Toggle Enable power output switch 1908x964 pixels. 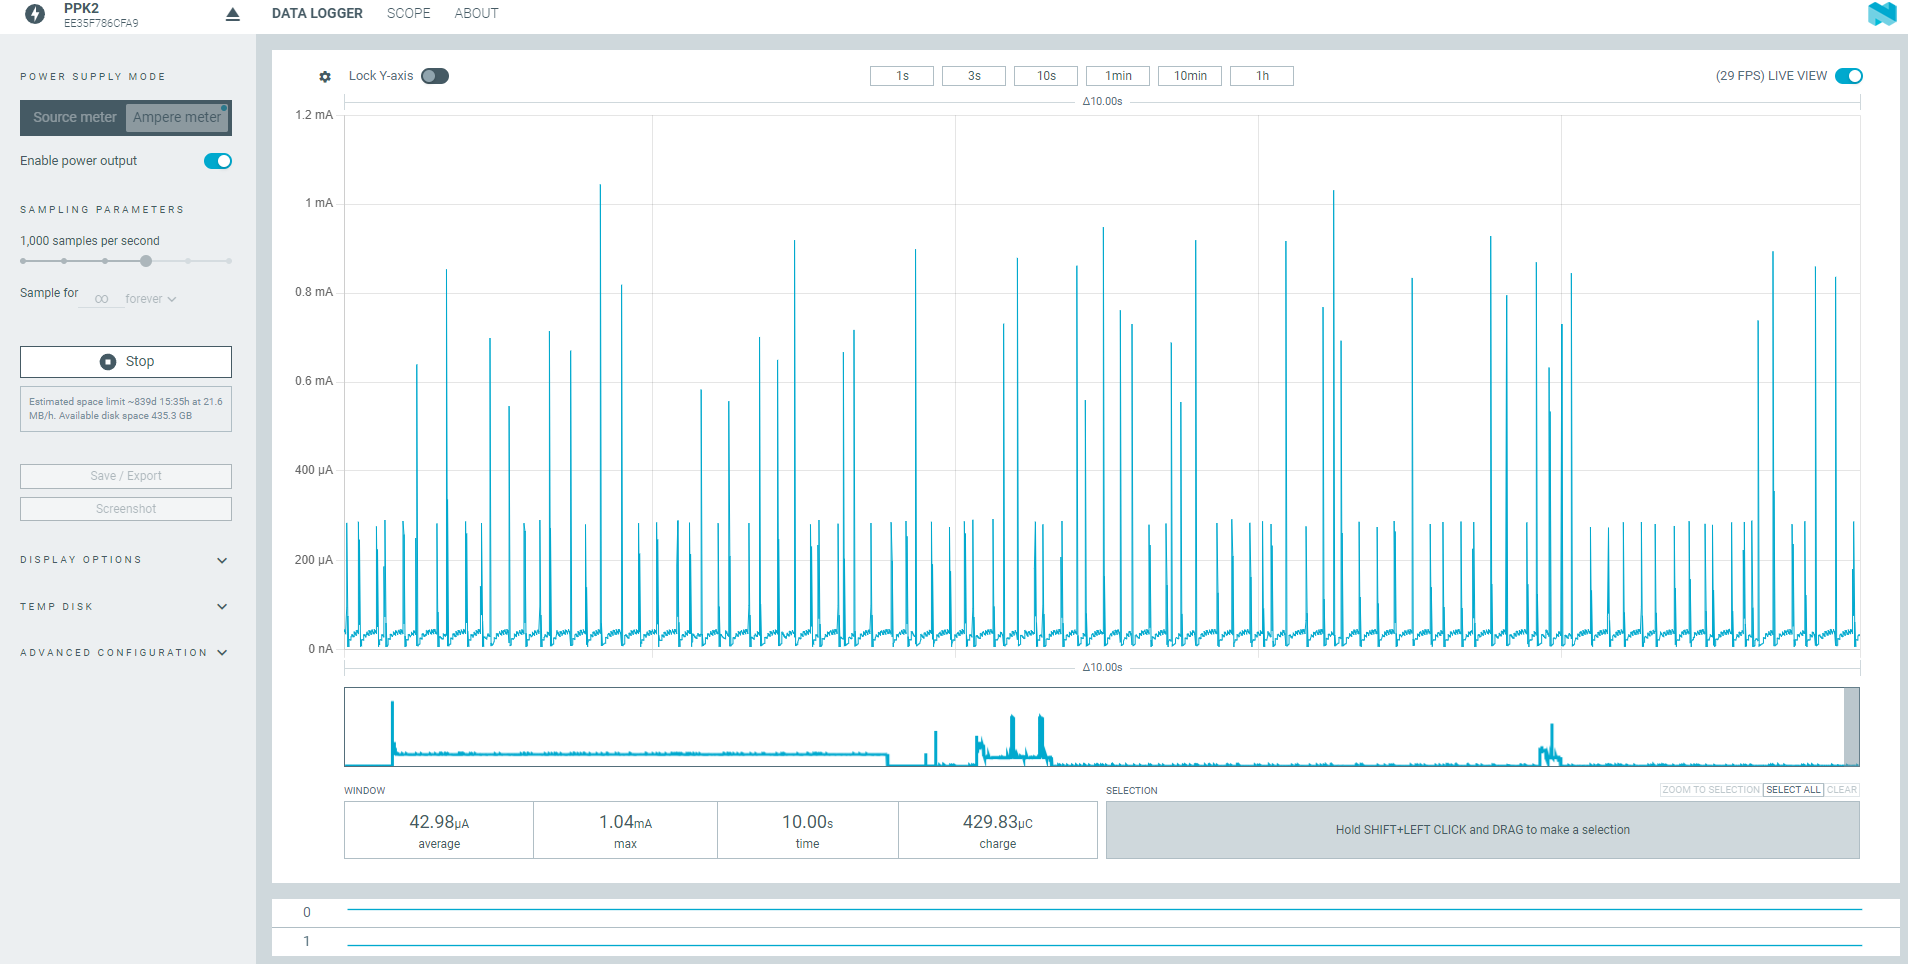(x=218, y=161)
